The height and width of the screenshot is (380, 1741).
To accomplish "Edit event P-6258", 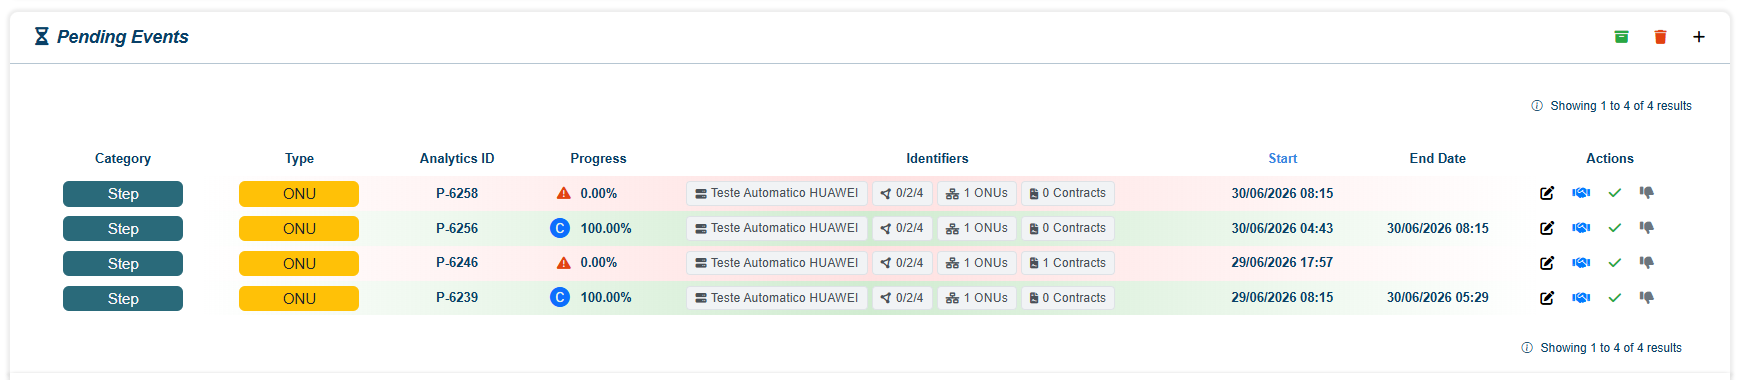I will pyautogui.click(x=1547, y=193).
